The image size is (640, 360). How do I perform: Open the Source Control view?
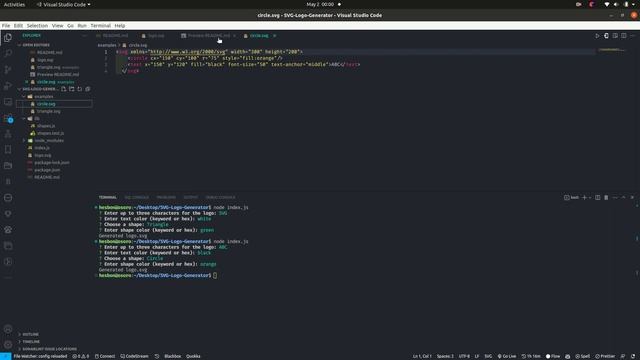pyautogui.click(x=8, y=69)
